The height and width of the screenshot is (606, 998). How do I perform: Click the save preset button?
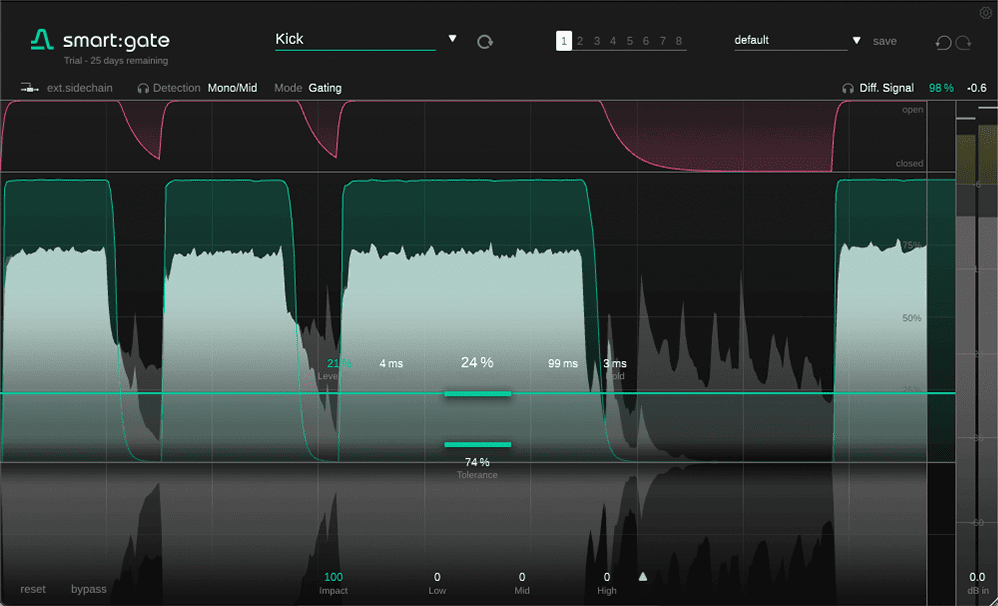click(885, 41)
